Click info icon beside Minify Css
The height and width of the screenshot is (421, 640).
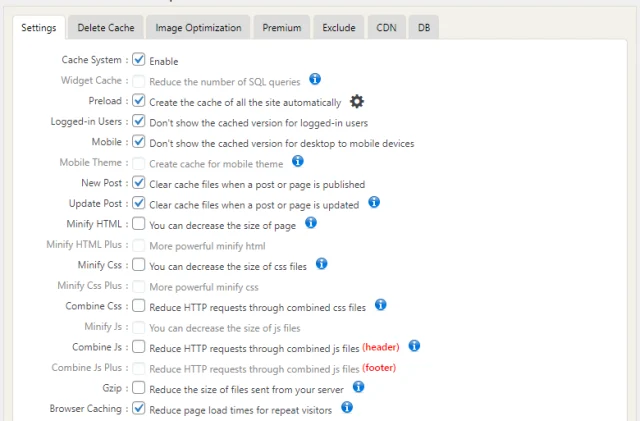coord(322,264)
